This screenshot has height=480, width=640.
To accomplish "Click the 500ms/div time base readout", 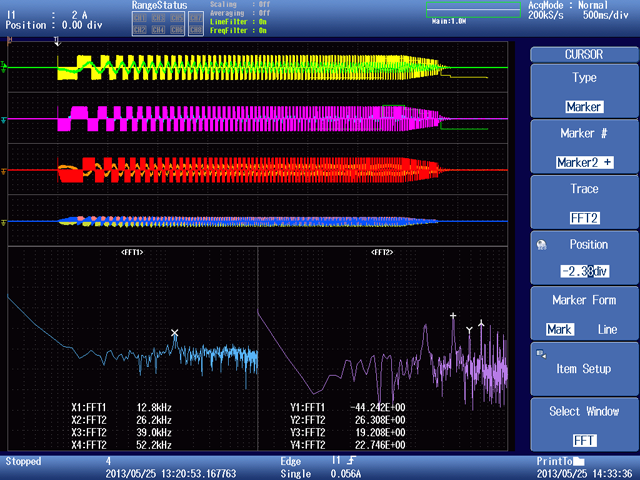I will click(606, 16).
